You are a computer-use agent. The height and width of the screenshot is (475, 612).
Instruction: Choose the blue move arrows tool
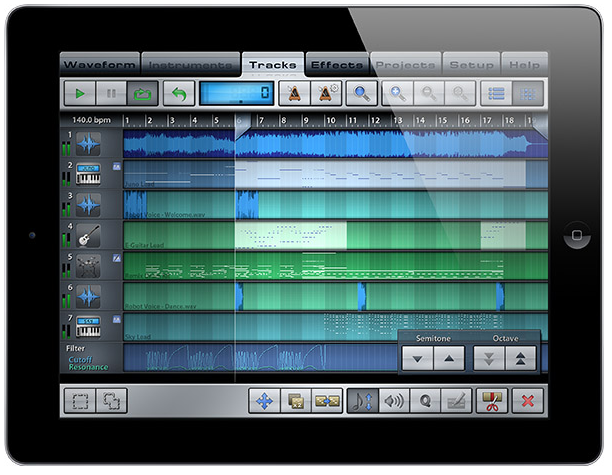click(264, 401)
